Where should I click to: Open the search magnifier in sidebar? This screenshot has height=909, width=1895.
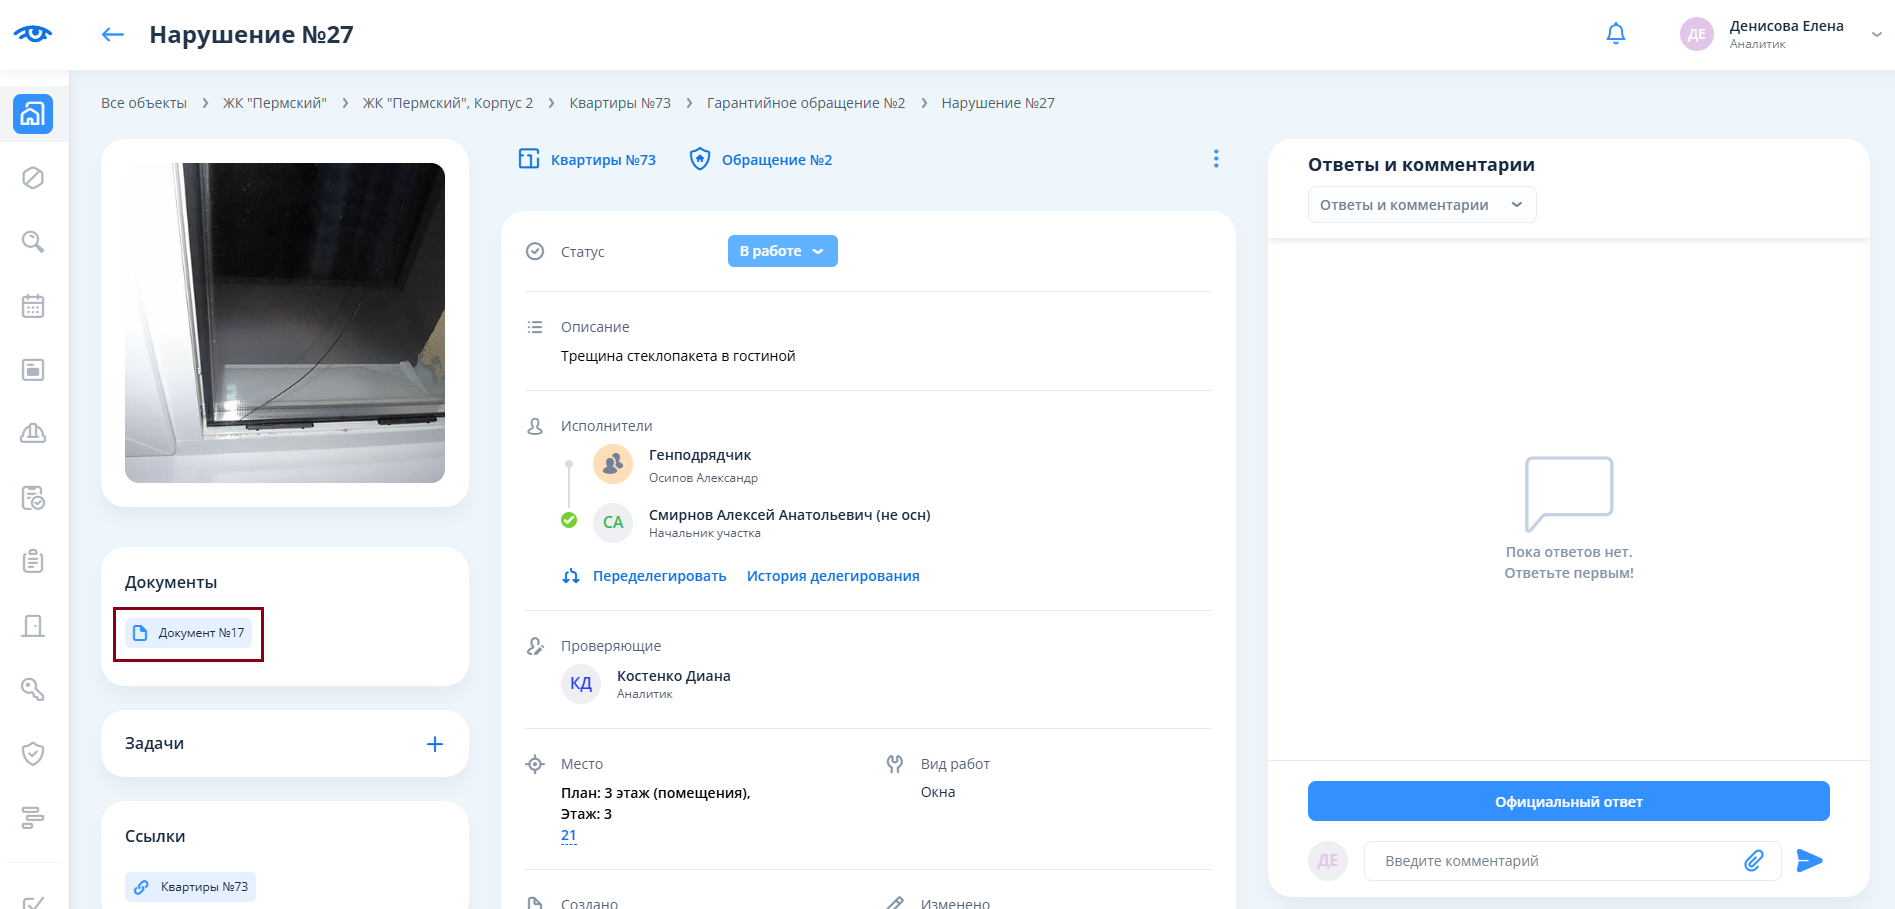(x=33, y=242)
